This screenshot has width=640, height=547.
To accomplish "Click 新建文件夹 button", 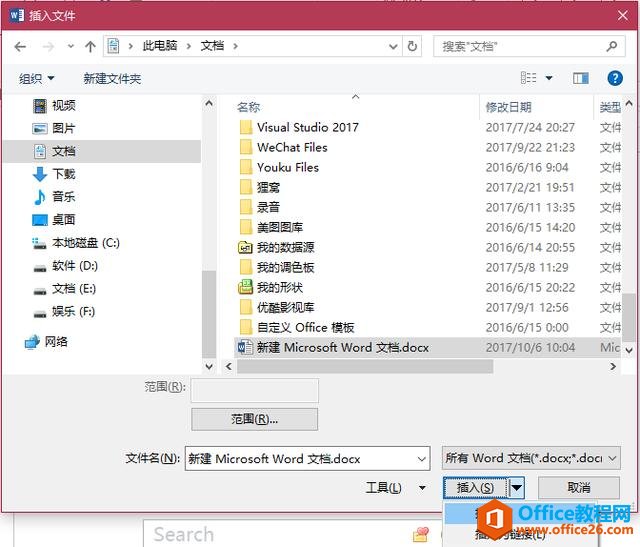I will (112, 78).
